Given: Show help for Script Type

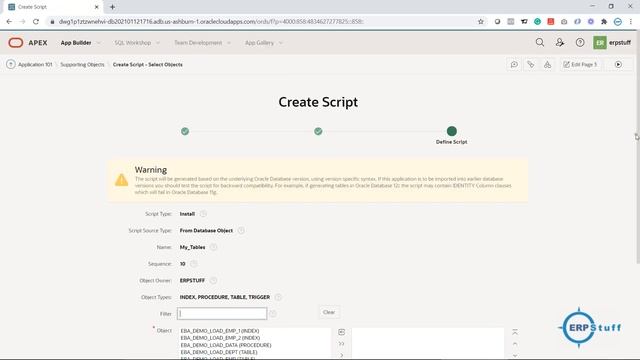Looking at the screenshot, I should (203, 214).
